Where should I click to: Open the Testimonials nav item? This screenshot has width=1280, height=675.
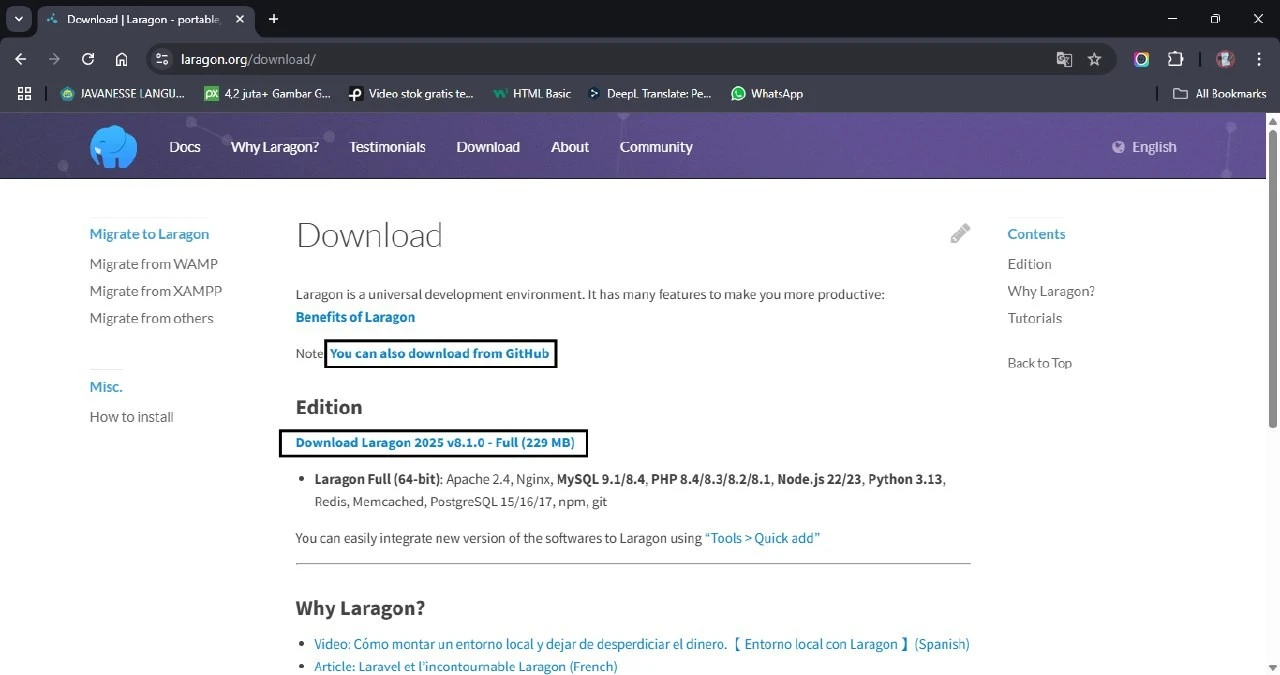pyautogui.click(x=387, y=147)
